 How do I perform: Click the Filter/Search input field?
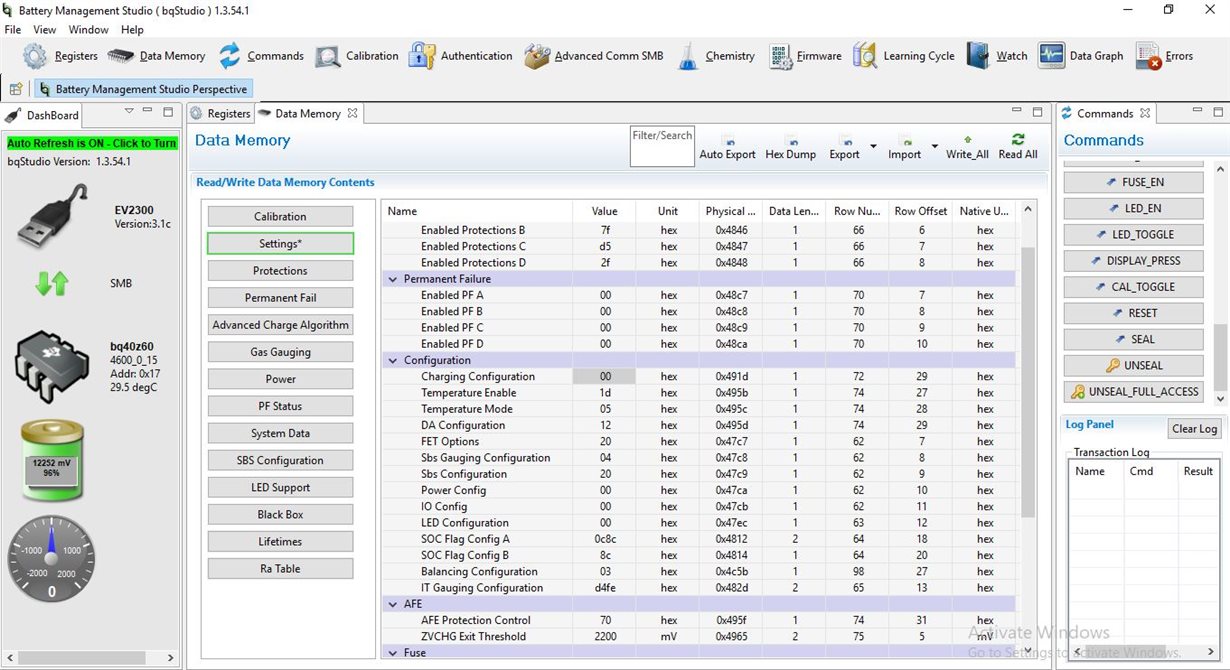coord(662,146)
